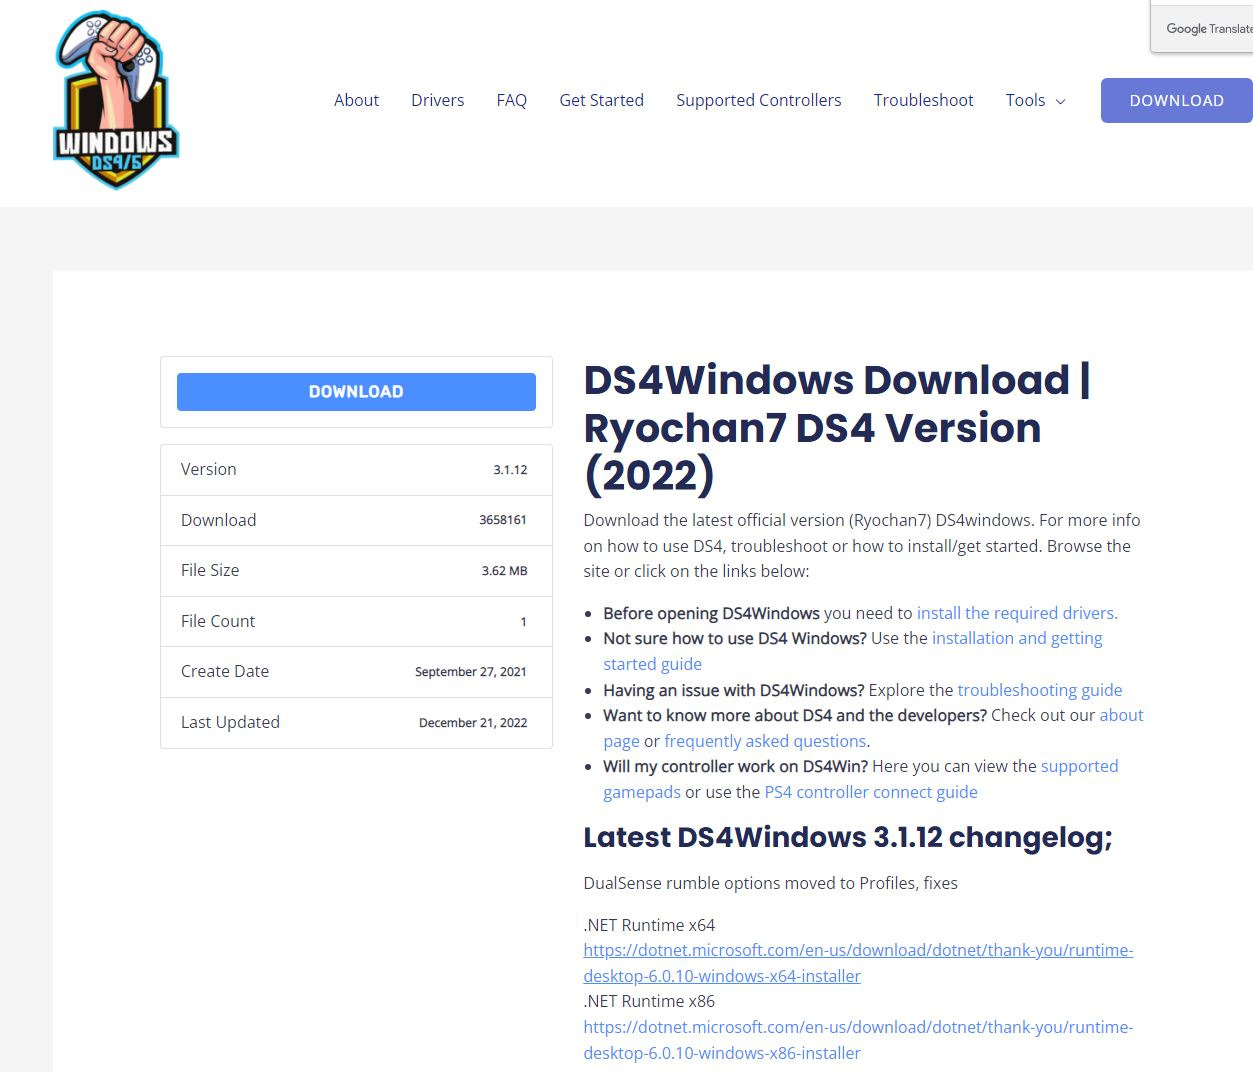Open the 'troubleshooting guide' link
The width and height of the screenshot is (1253, 1072).
pyautogui.click(x=1040, y=690)
